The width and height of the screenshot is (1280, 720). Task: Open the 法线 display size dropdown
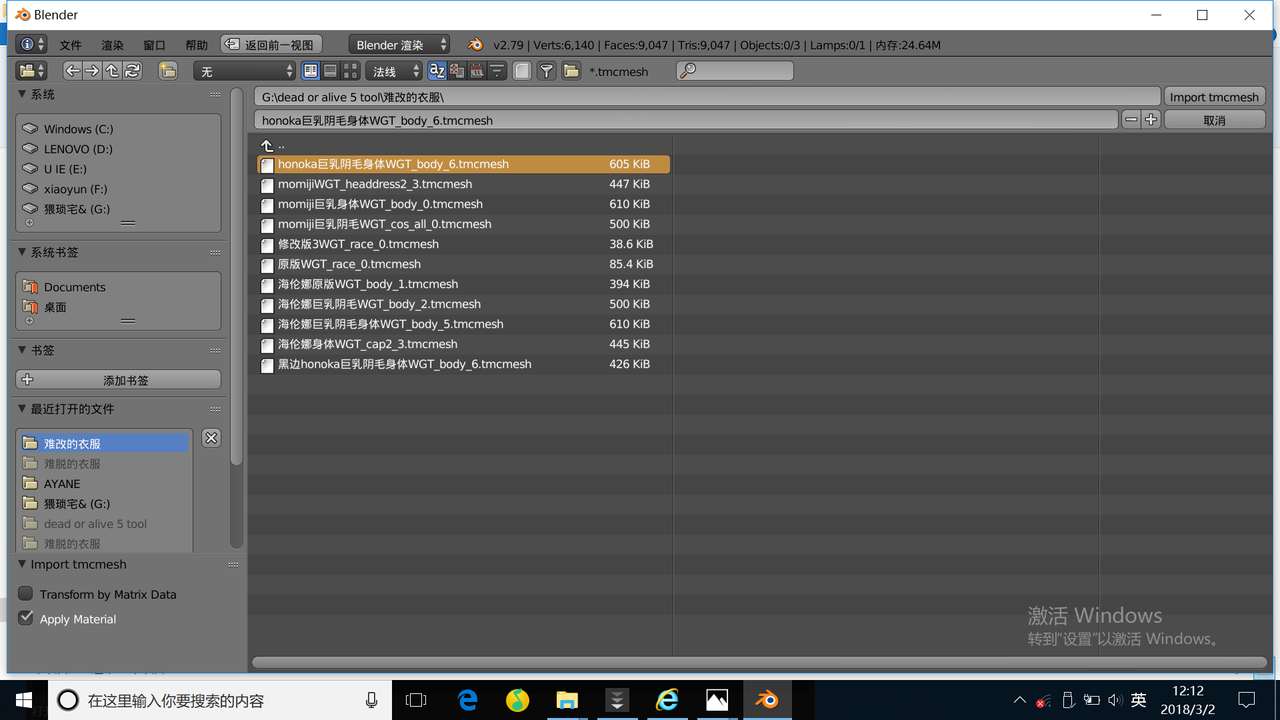point(394,71)
